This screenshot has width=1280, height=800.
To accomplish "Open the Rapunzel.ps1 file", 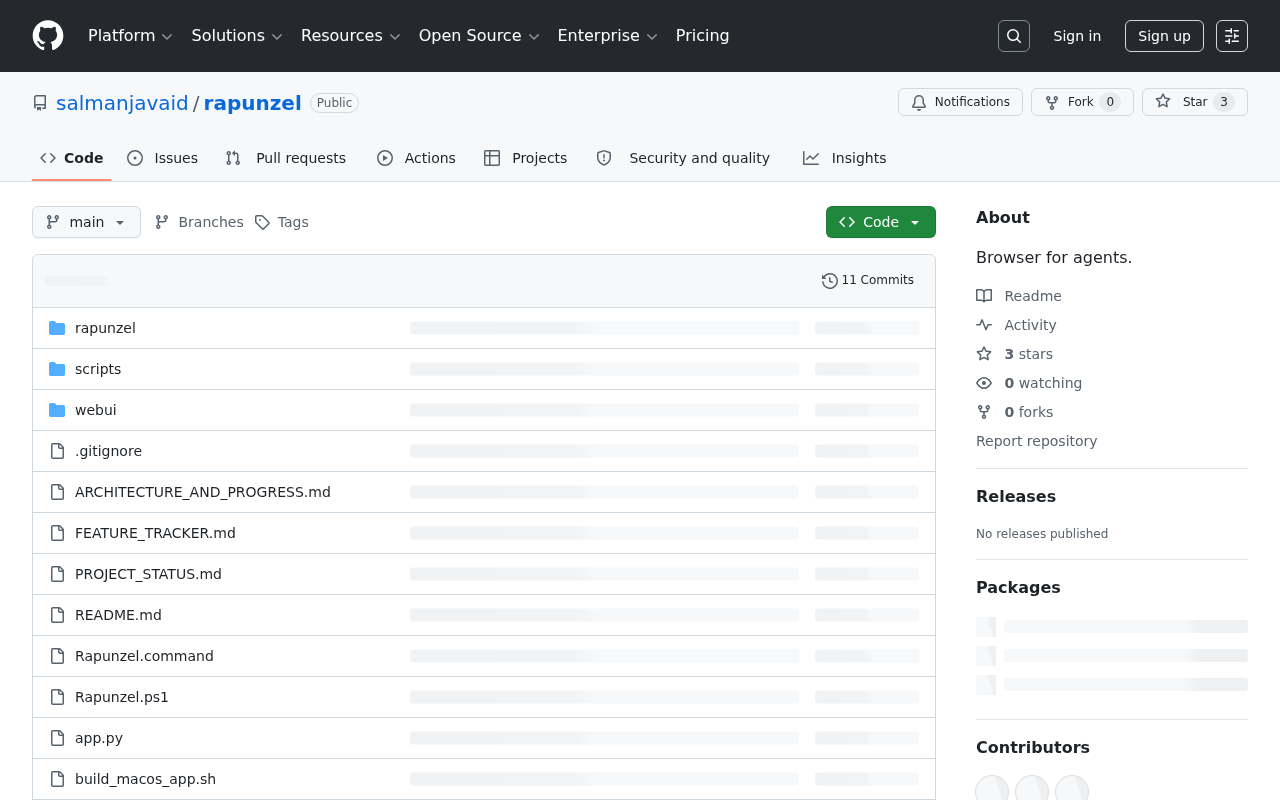I will coord(122,697).
